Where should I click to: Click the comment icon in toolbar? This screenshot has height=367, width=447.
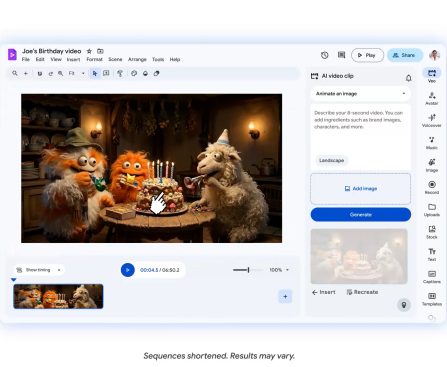click(106, 73)
